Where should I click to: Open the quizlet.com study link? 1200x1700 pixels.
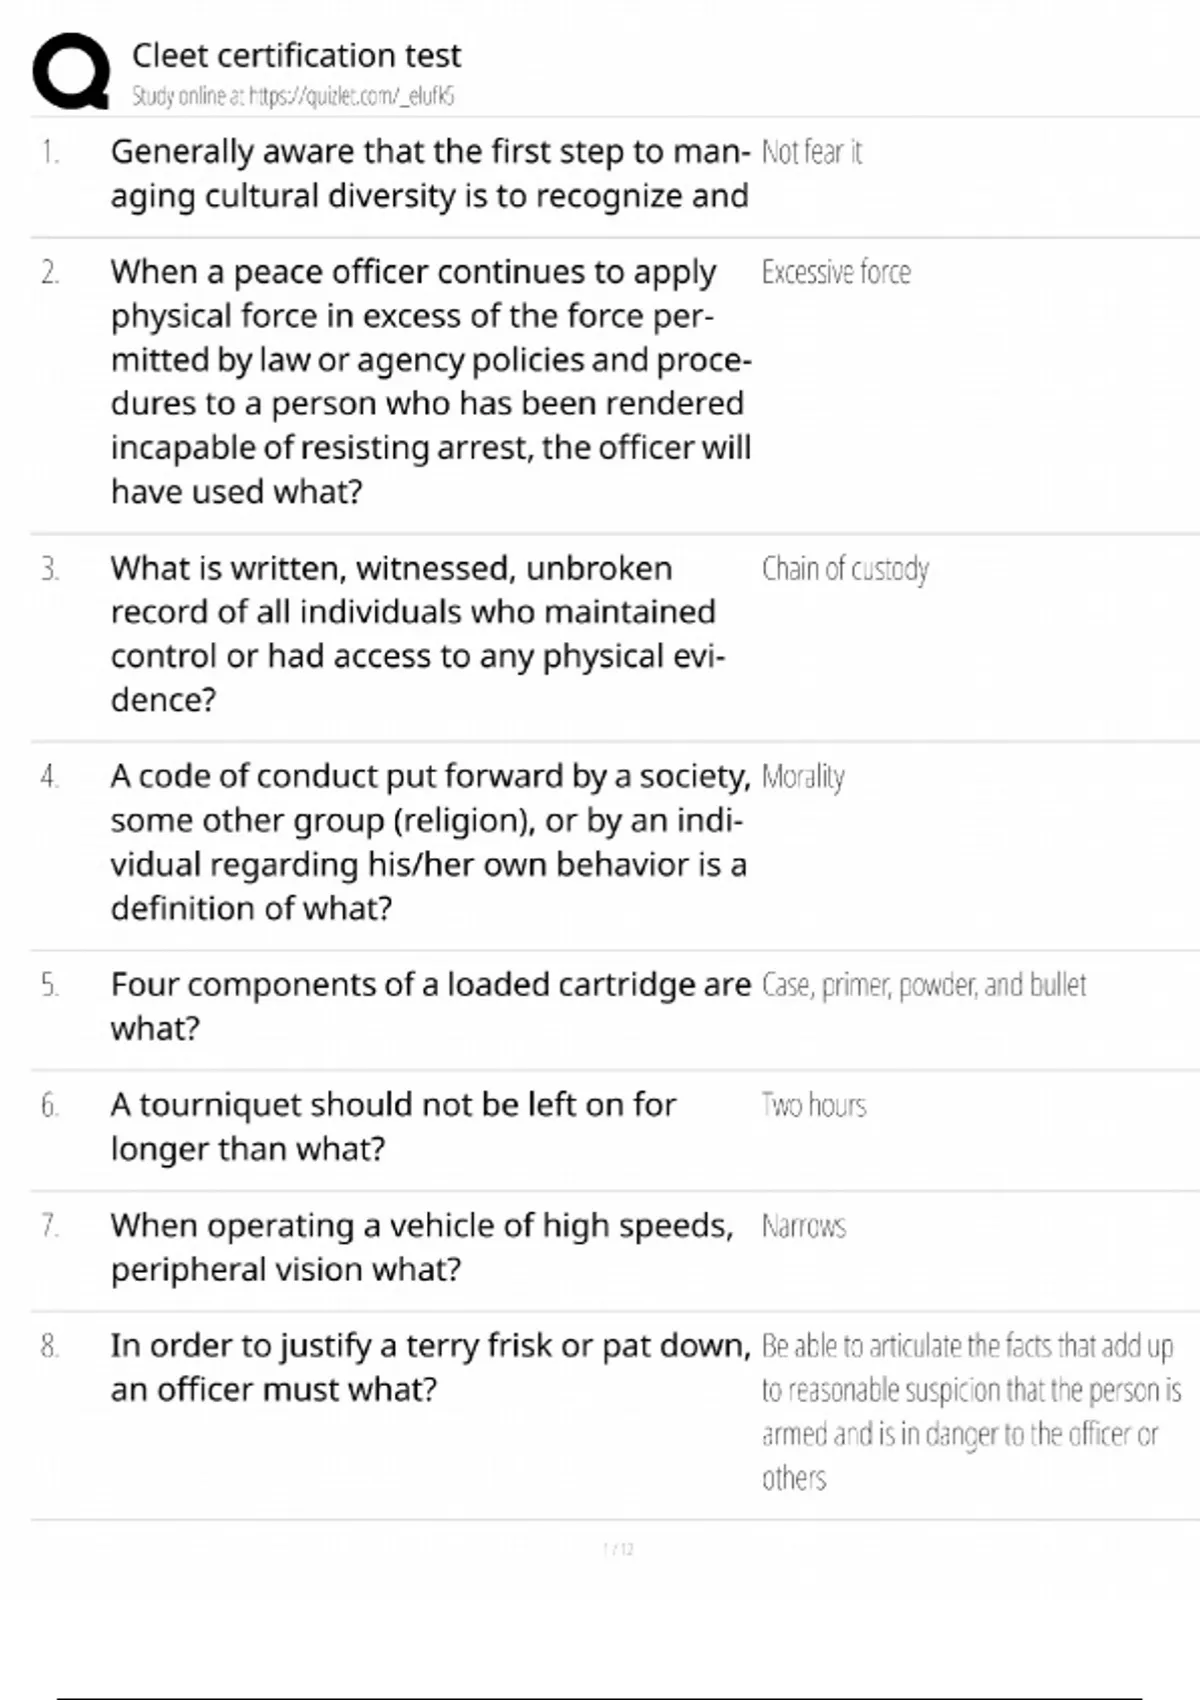(x=351, y=96)
